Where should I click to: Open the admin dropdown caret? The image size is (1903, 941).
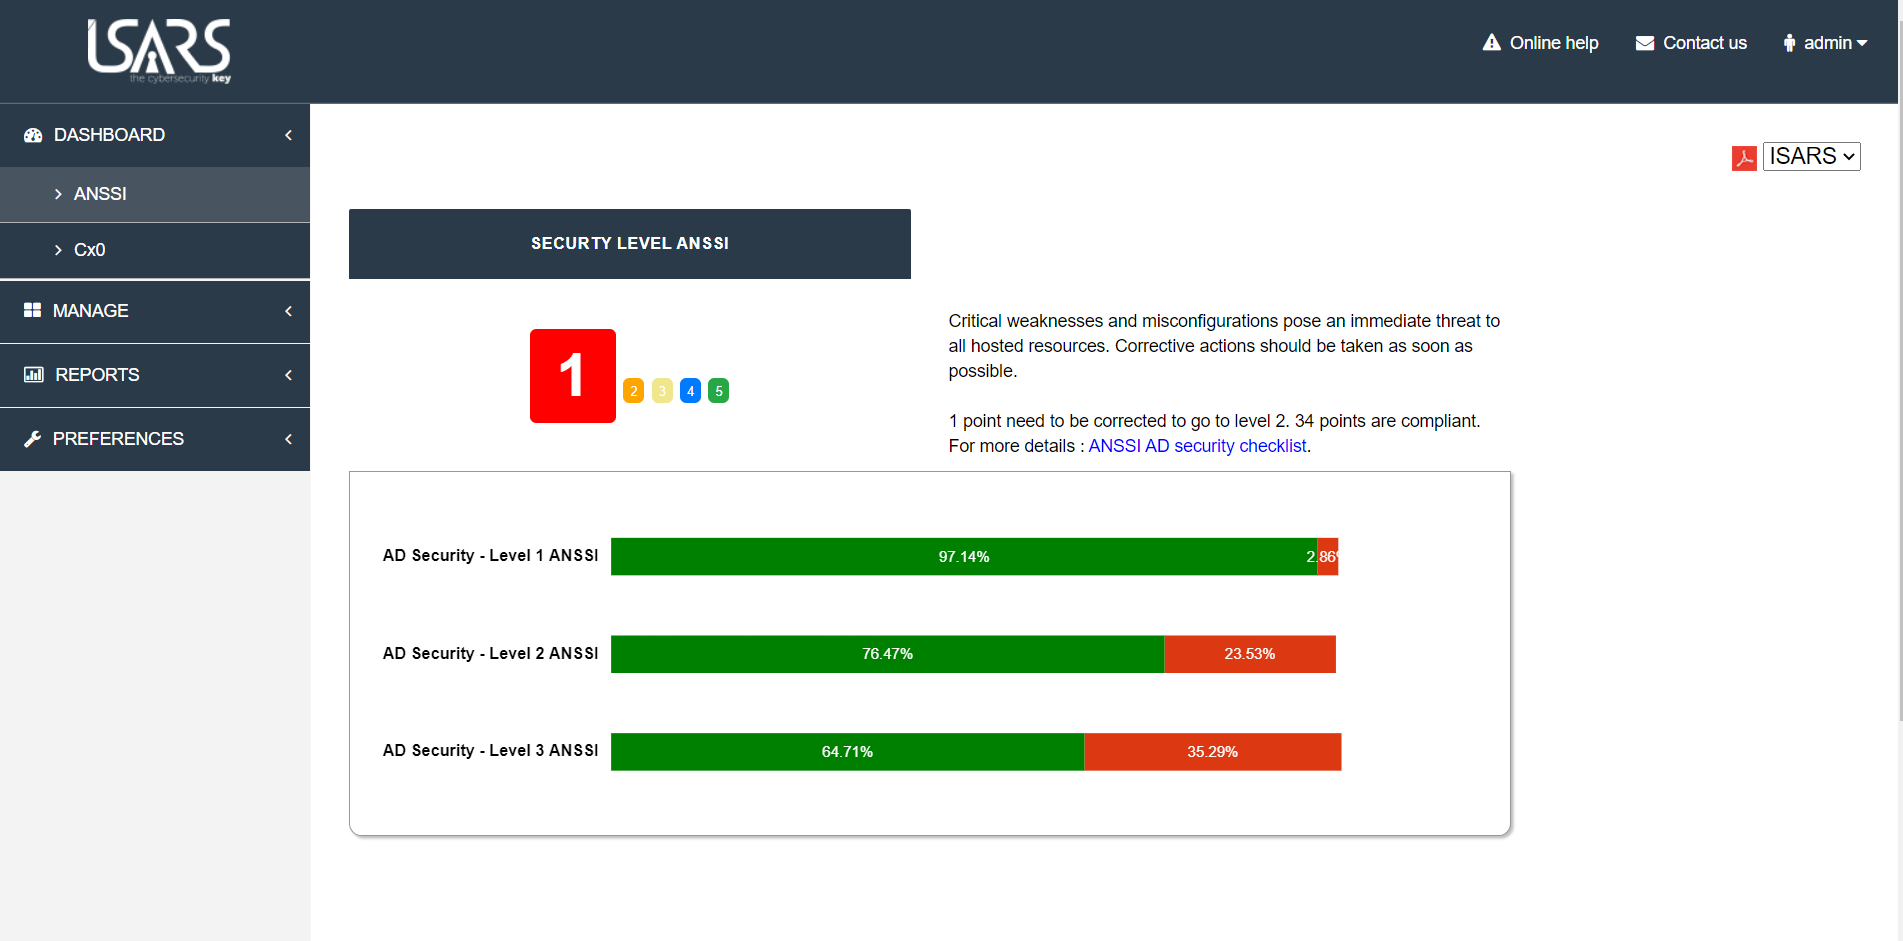tap(1862, 43)
